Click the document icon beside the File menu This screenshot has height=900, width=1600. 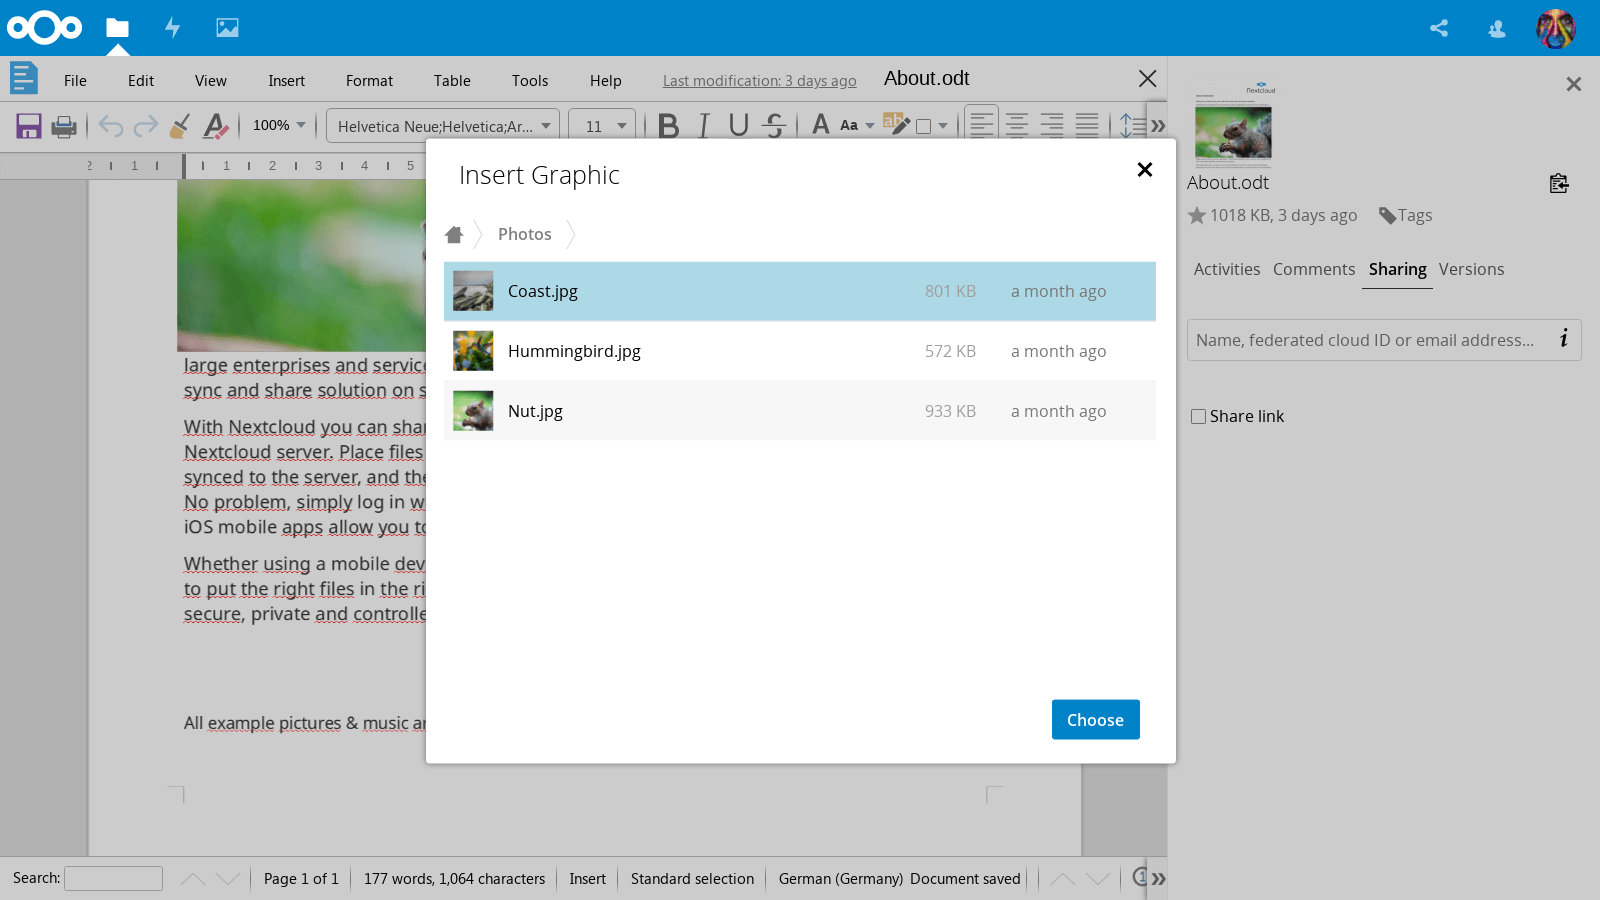click(x=24, y=78)
